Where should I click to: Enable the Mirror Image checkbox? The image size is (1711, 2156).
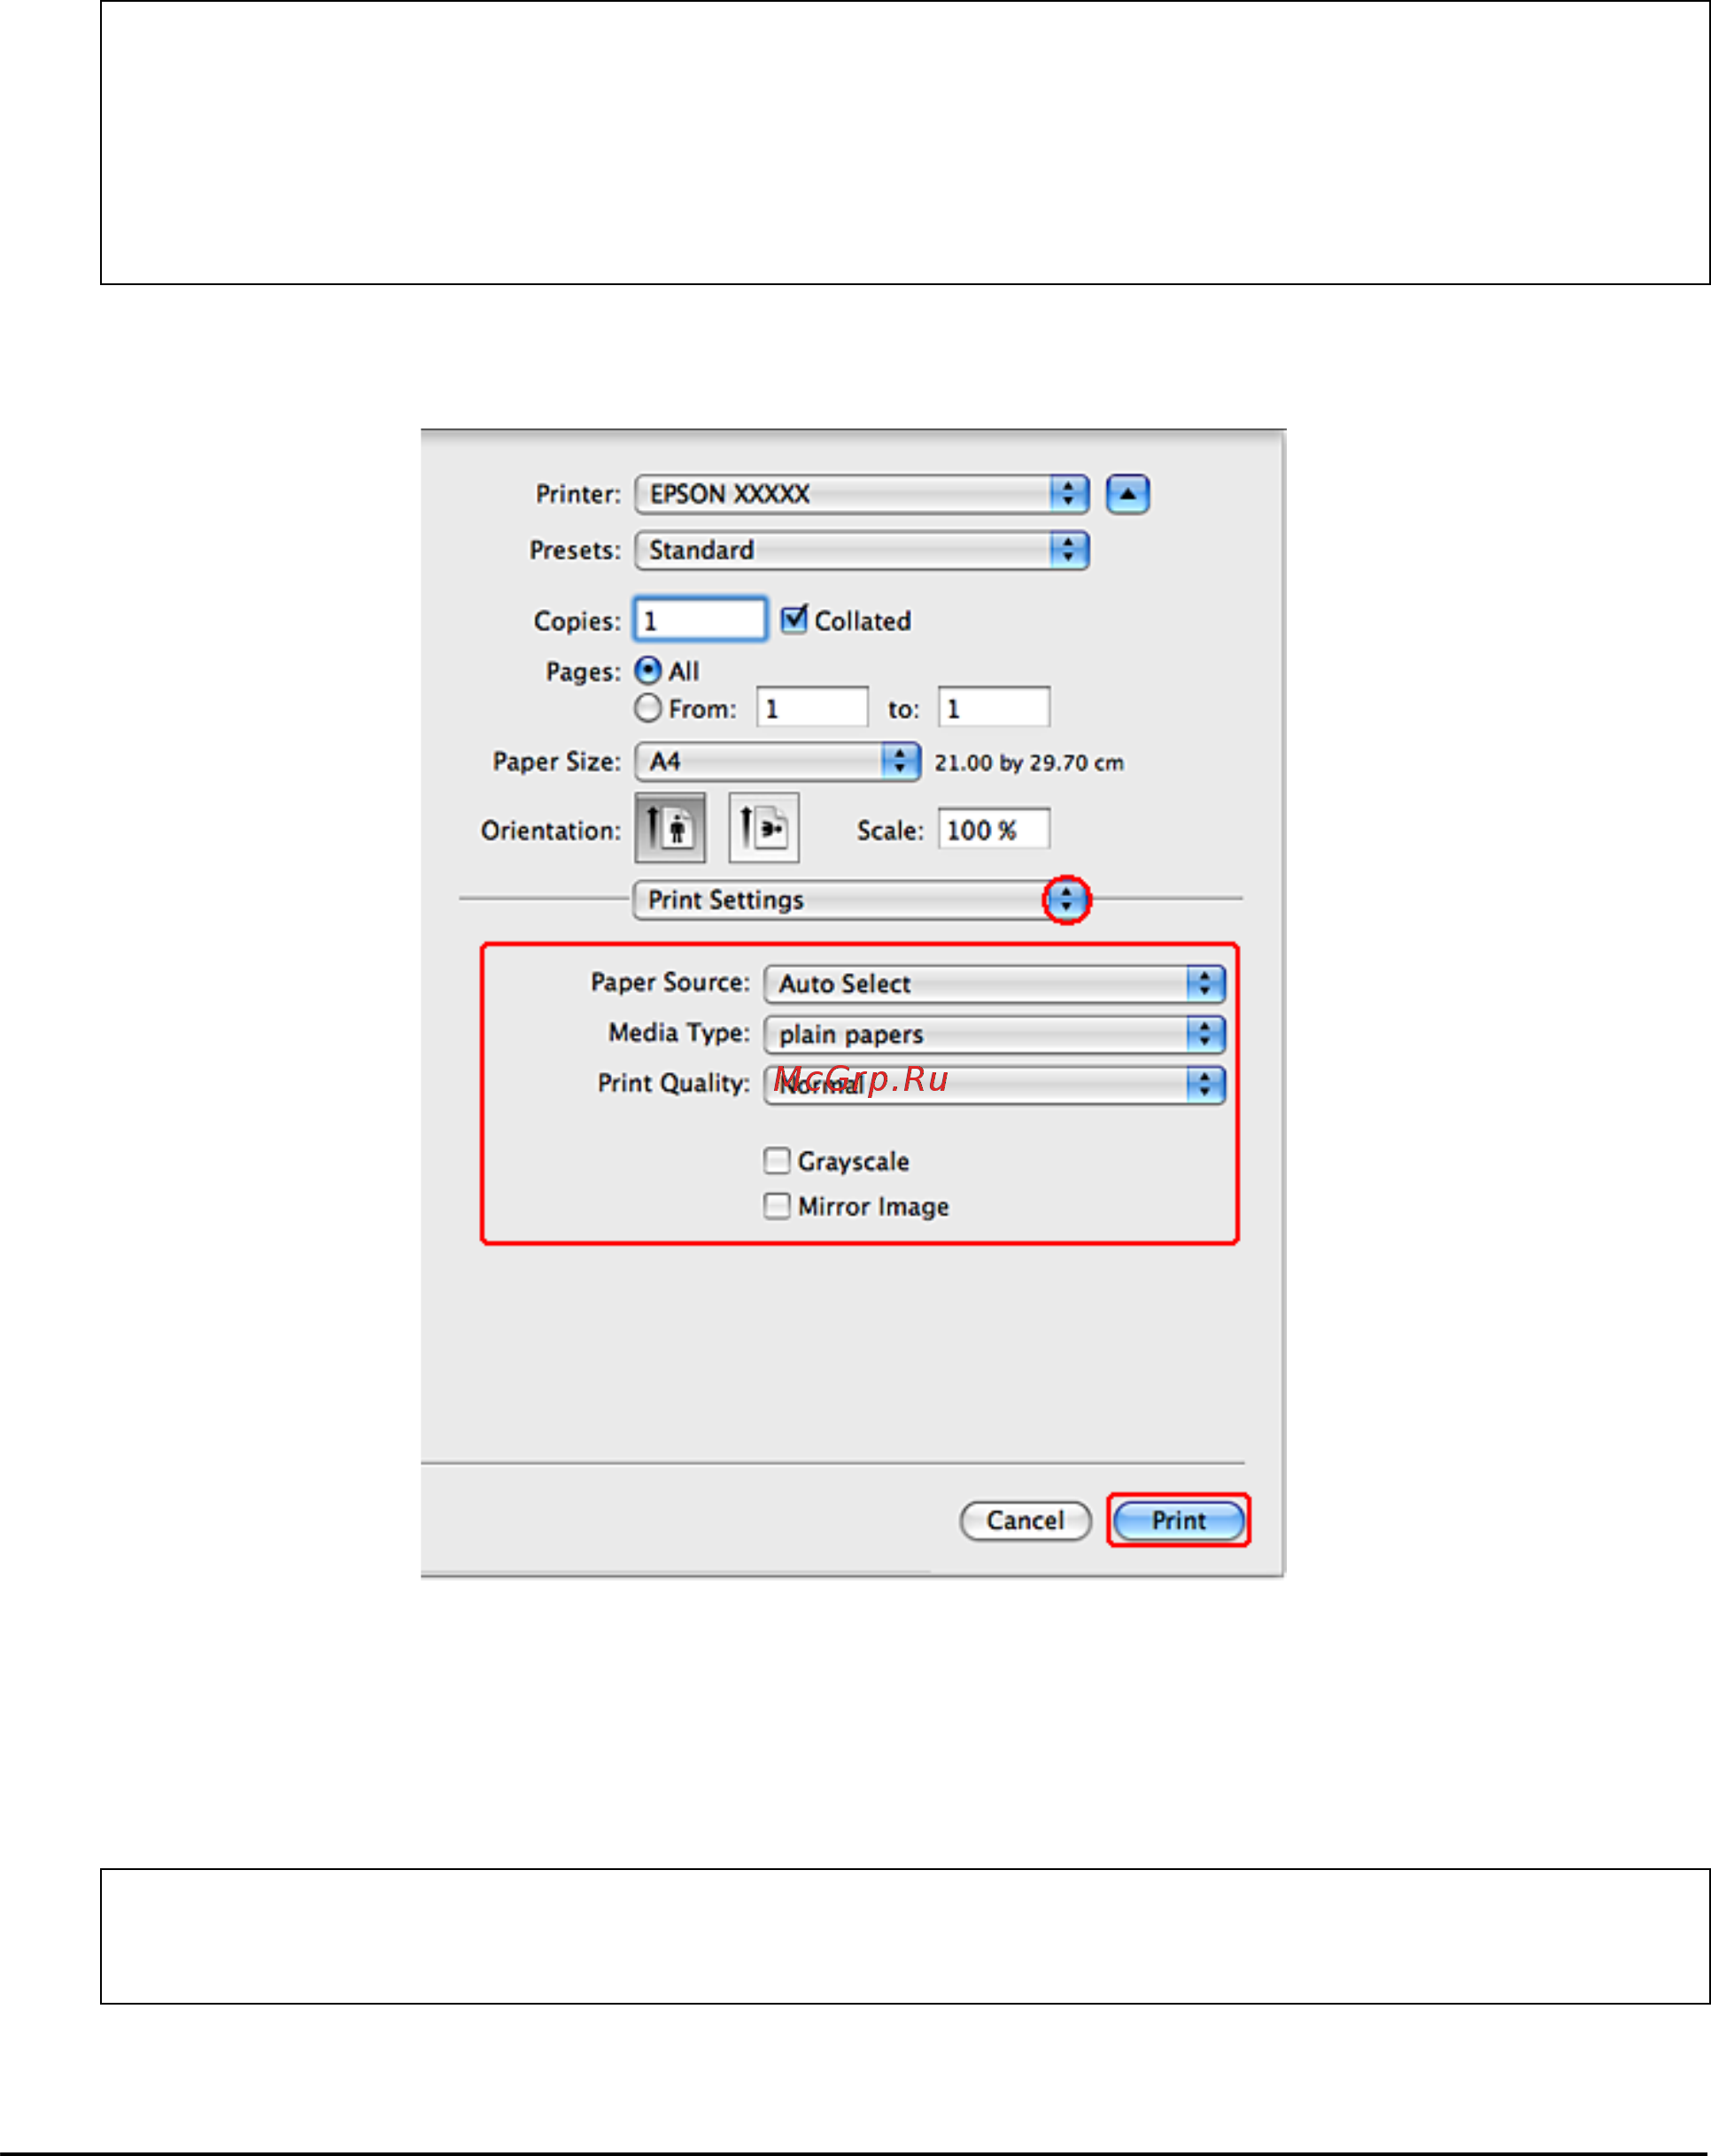[x=776, y=1206]
